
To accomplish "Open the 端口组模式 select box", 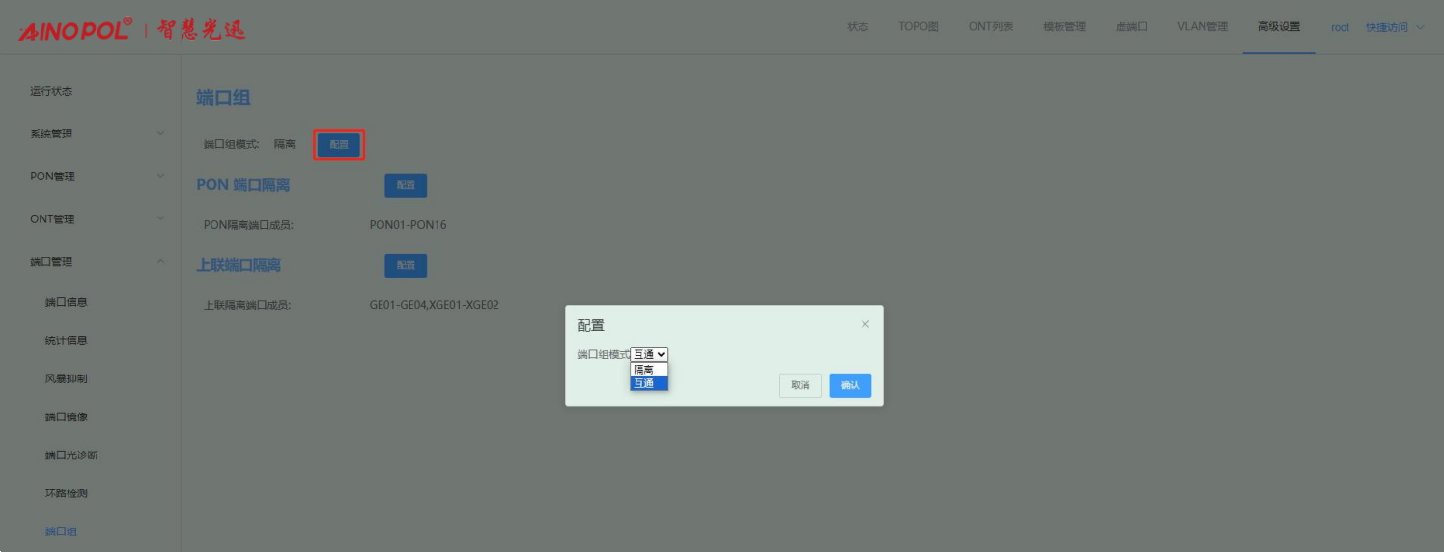I will click(649, 354).
